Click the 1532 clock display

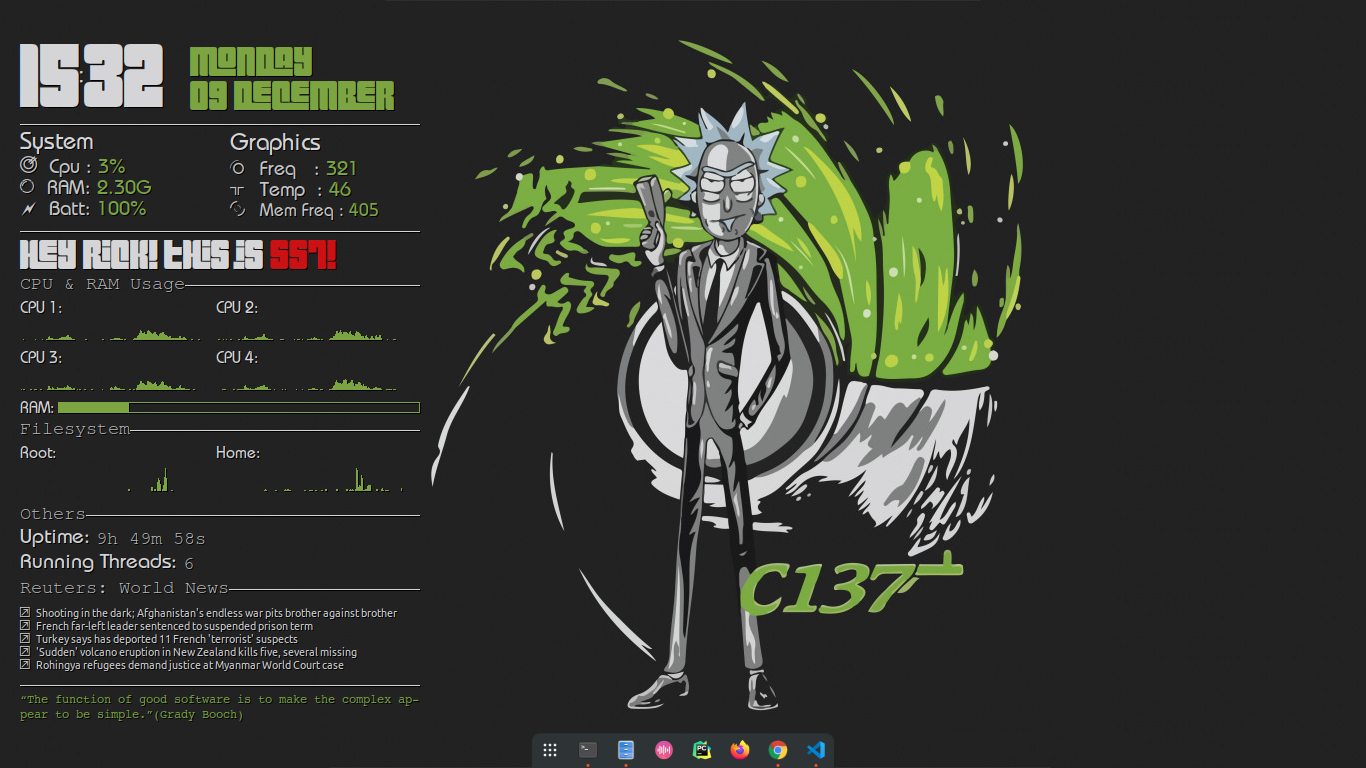91,76
